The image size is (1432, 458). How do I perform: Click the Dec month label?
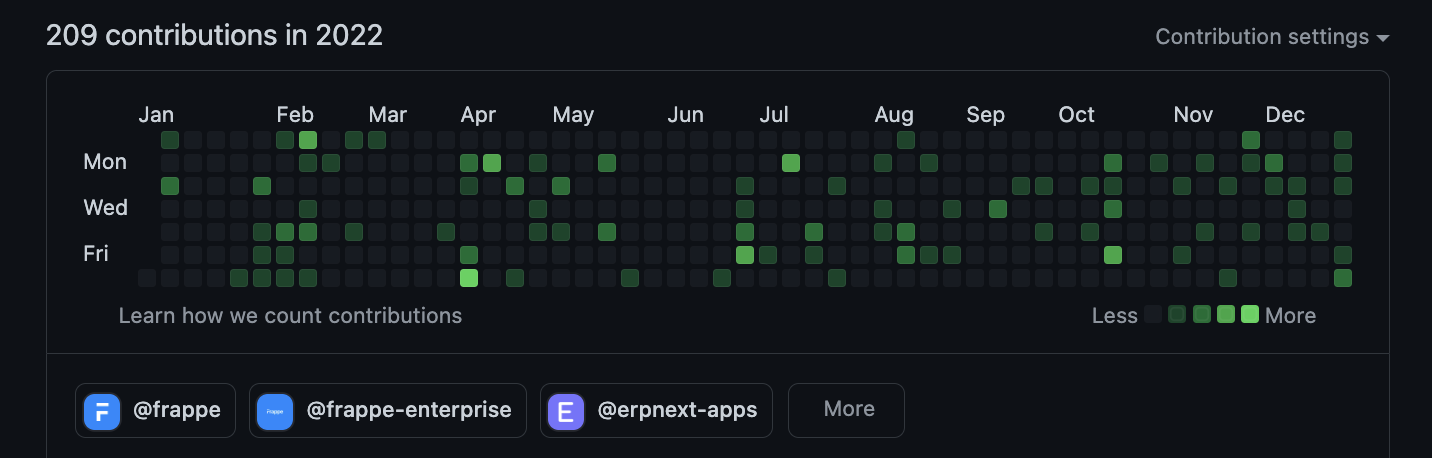coord(1285,115)
